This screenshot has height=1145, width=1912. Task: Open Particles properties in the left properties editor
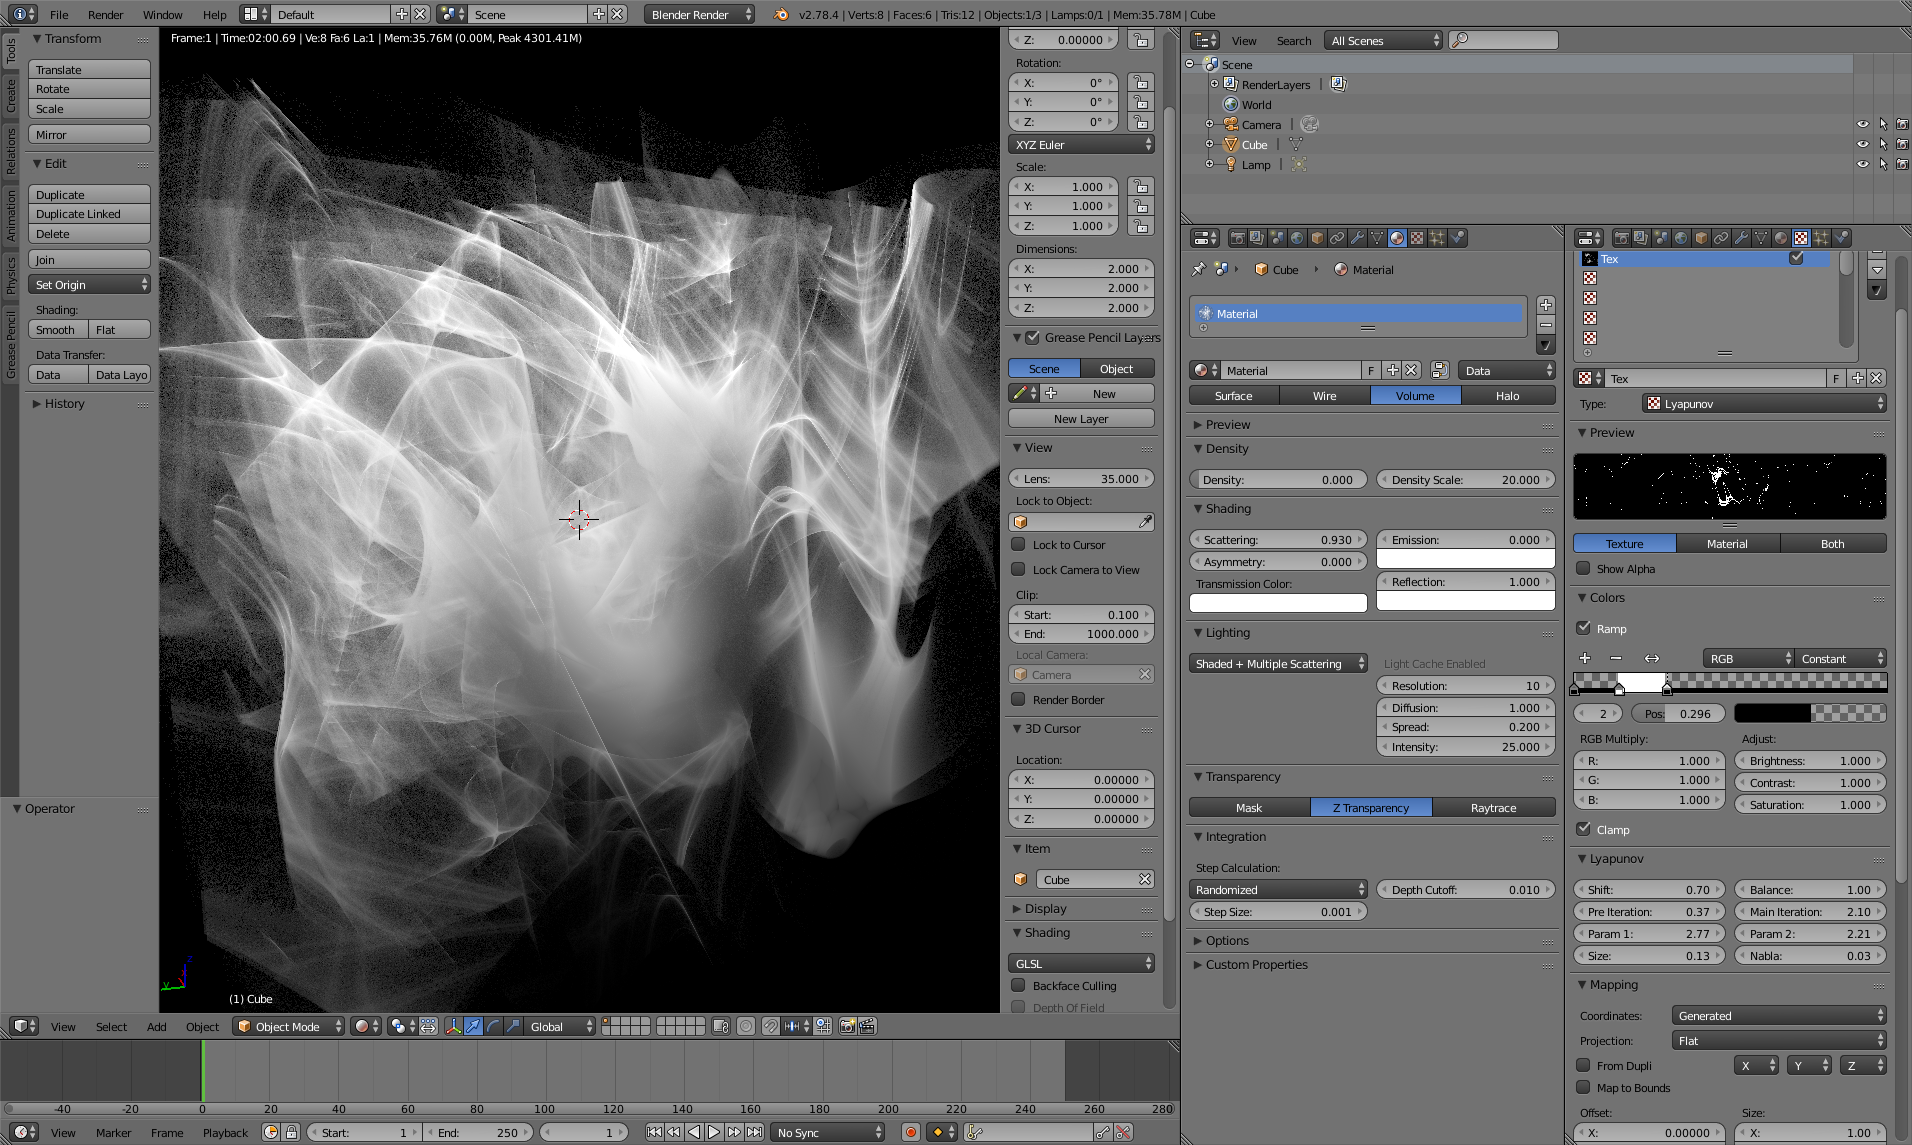[x=1437, y=238]
